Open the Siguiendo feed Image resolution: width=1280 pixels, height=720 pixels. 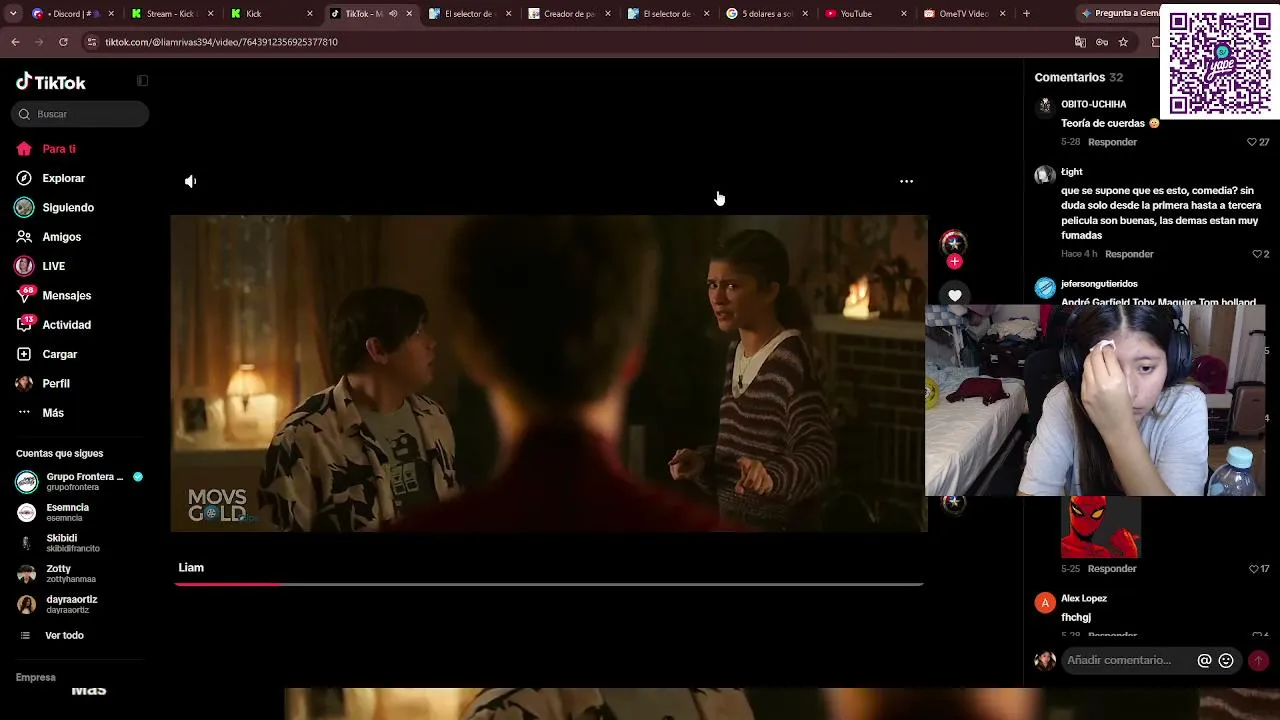point(68,208)
